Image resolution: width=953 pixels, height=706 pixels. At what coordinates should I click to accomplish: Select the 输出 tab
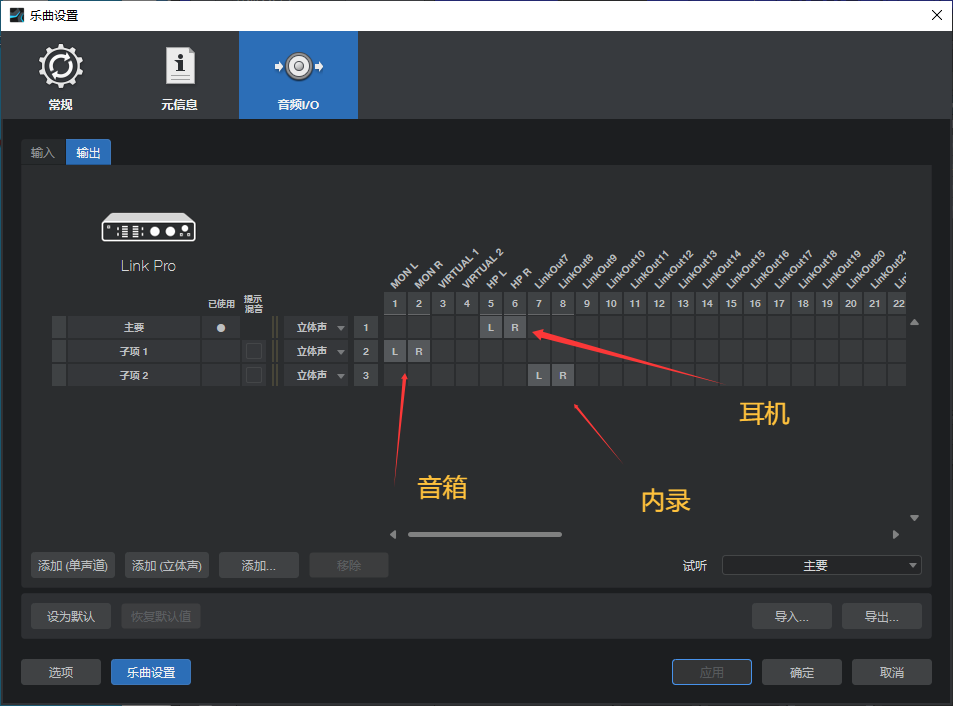(x=88, y=152)
